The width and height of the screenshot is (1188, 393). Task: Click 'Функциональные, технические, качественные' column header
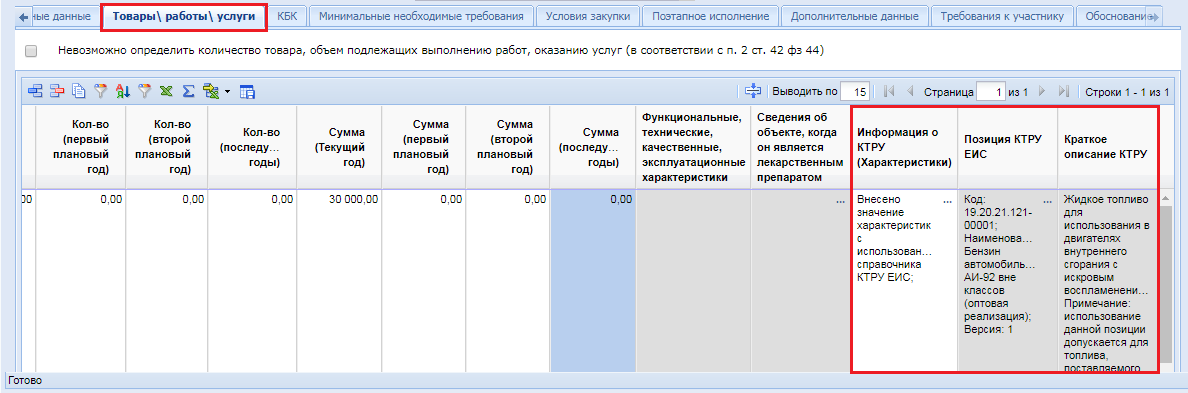[x=693, y=147]
